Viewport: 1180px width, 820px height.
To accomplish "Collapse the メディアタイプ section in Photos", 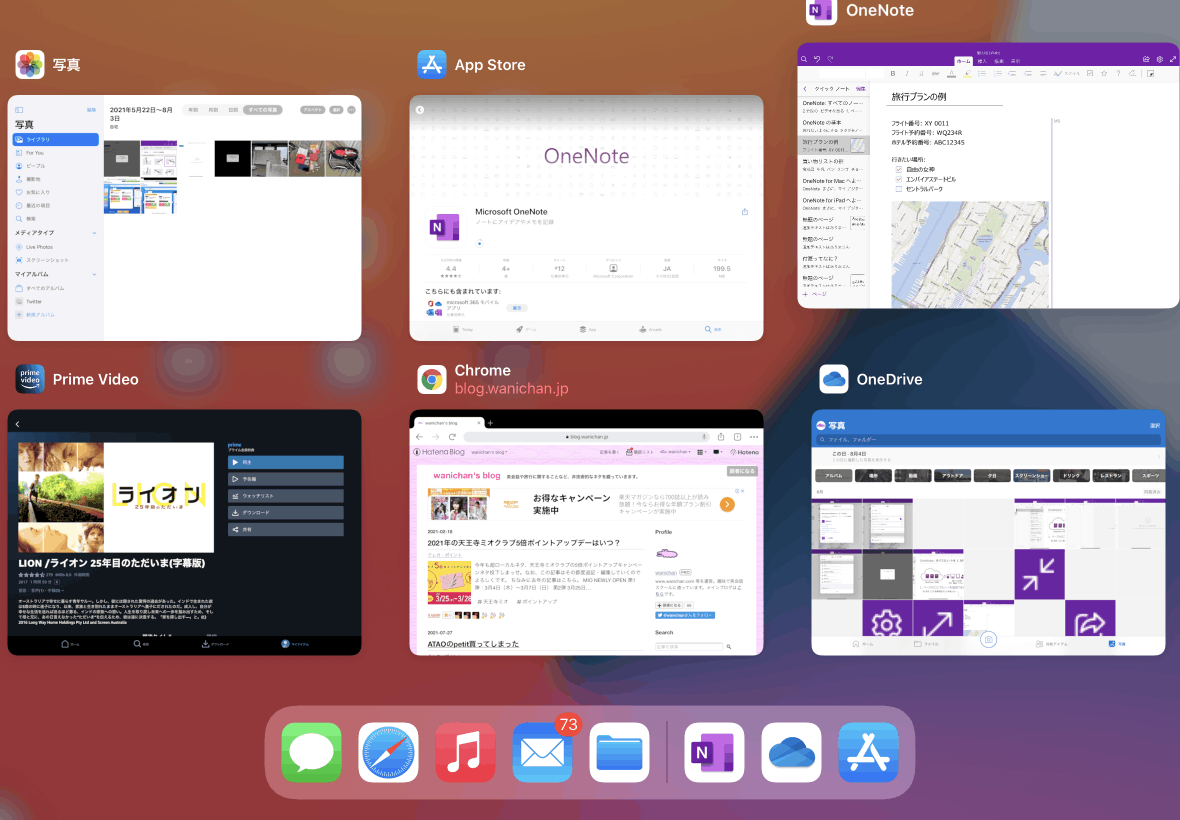I will click(94, 233).
